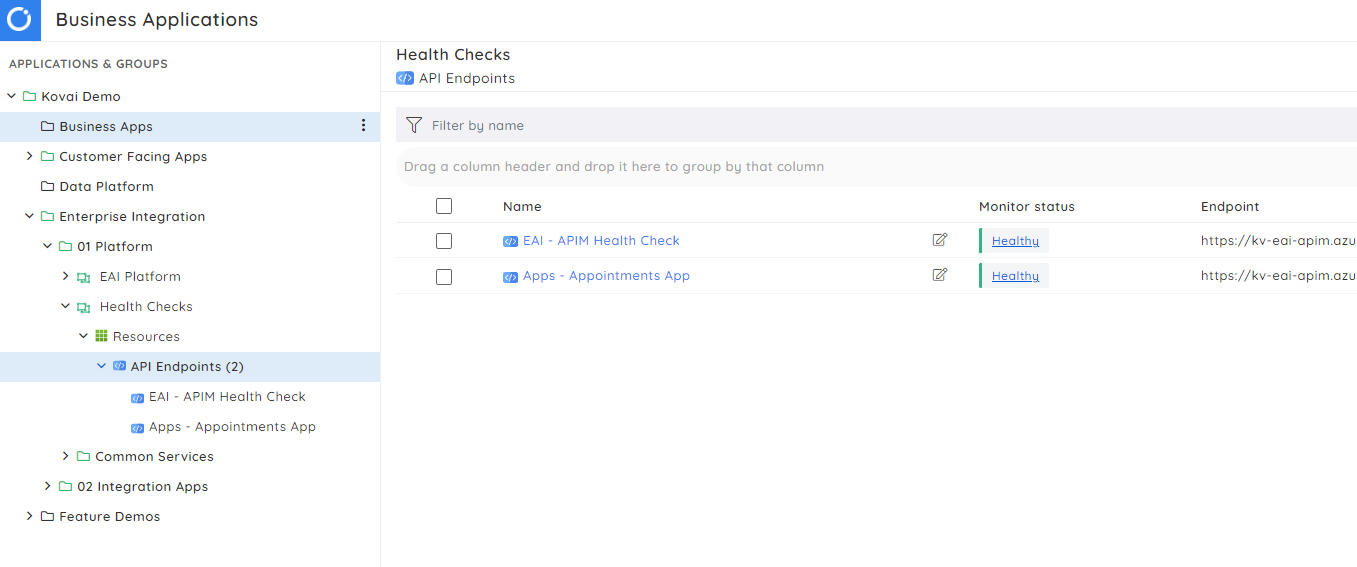Click the app logo in top-left corner
This screenshot has width=1357, height=567.
point(20,20)
